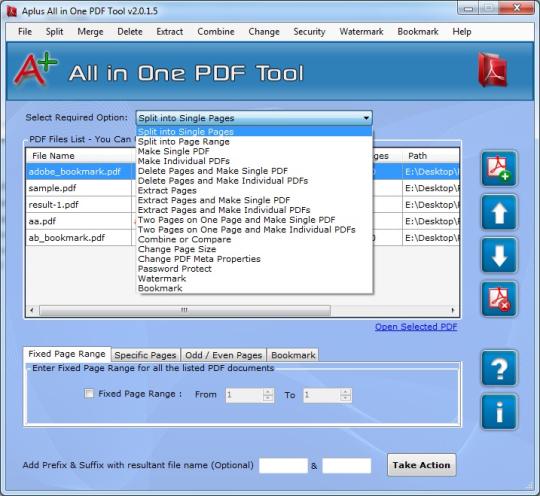Viewport: 540px width, 496px height.
Task: Select adobe_bookmark.pdf in file list
Action: coord(75,172)
